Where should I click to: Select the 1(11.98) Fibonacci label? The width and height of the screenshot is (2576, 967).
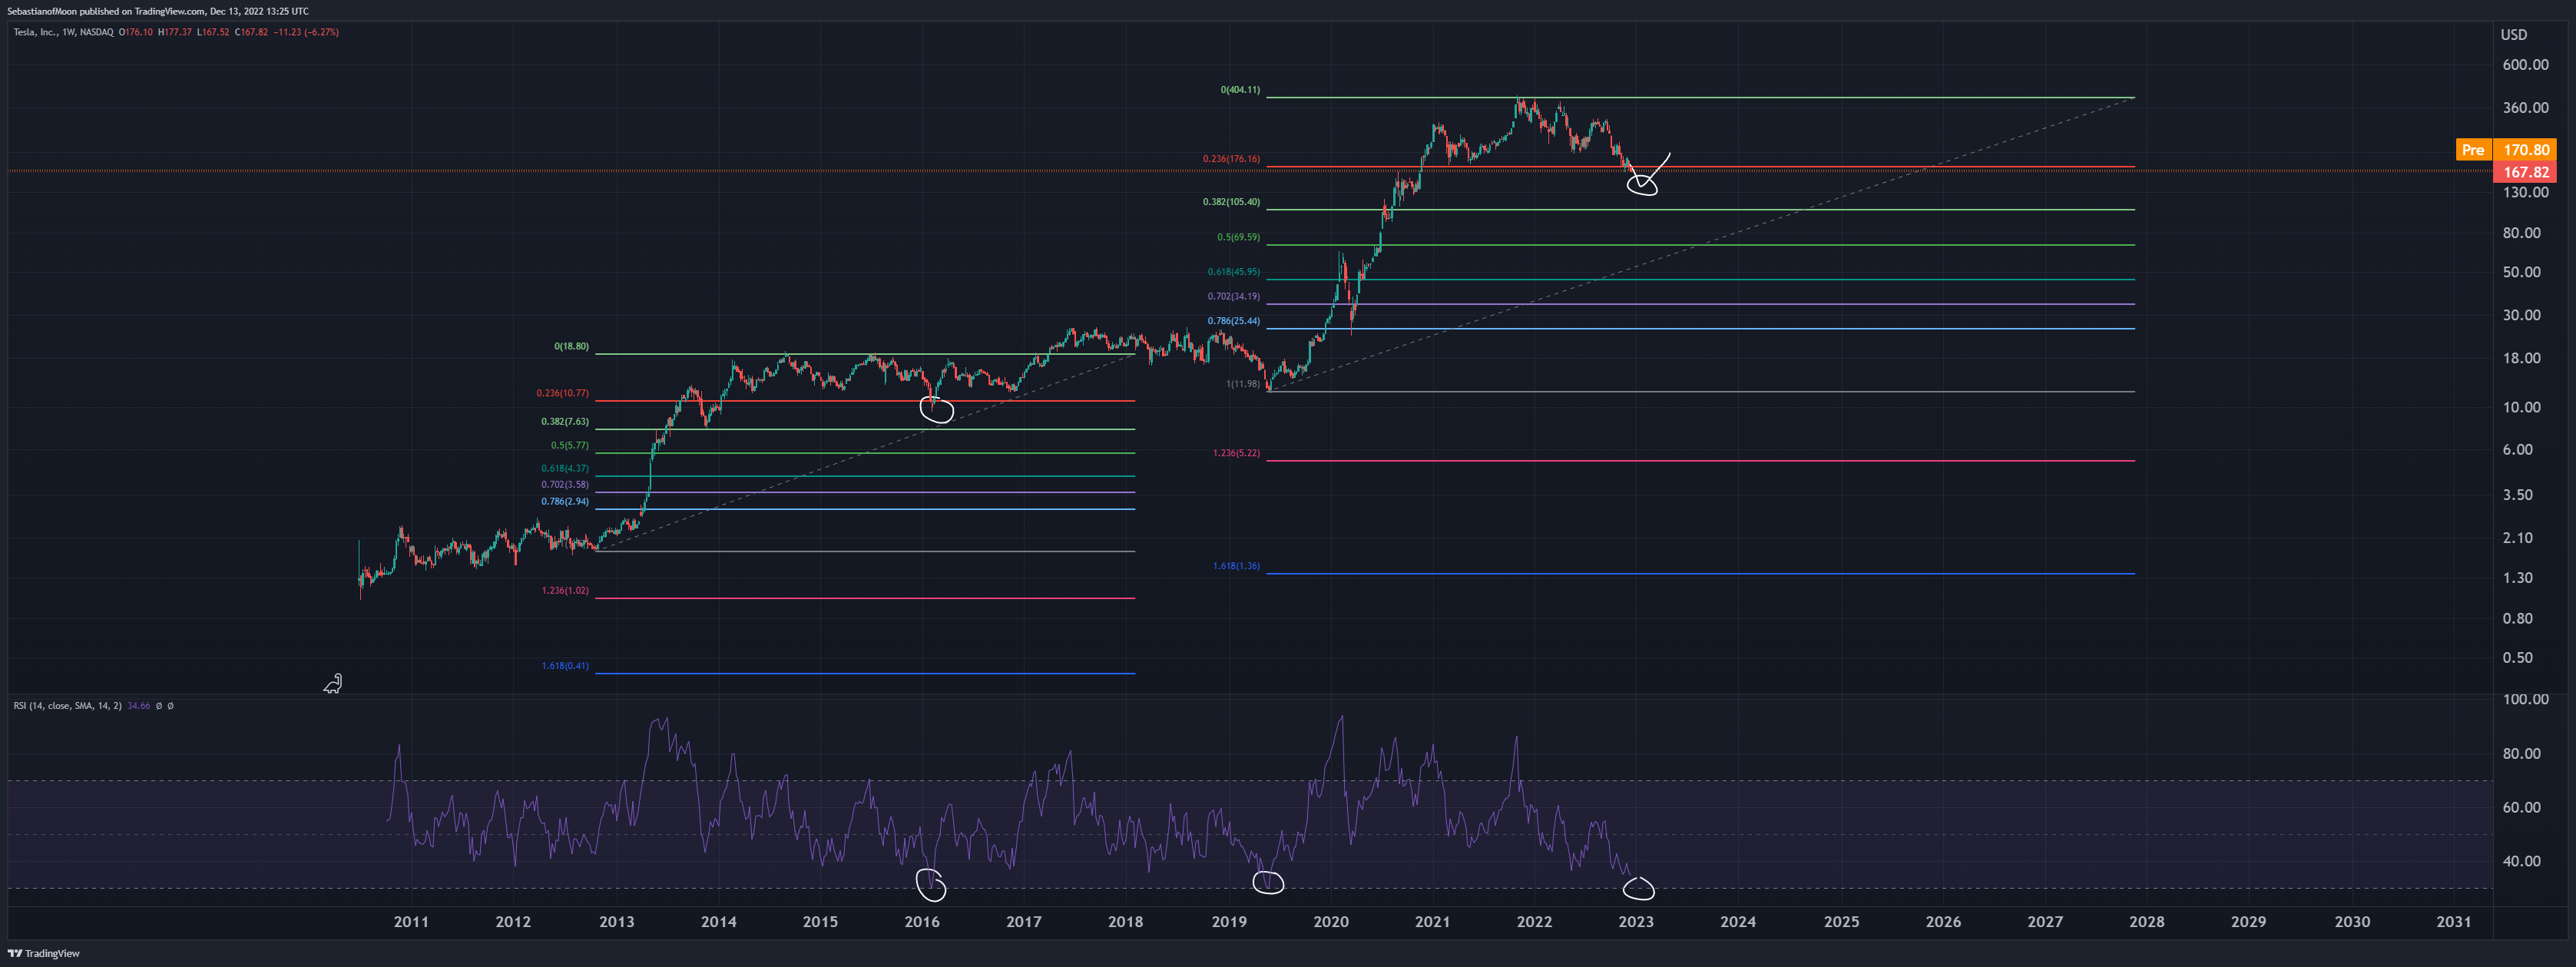point(1243,384)
